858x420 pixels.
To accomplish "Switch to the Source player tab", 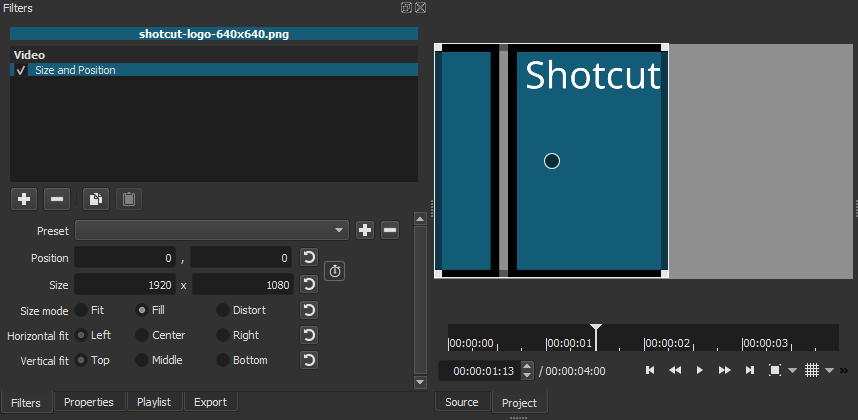I will pos(462,402).
